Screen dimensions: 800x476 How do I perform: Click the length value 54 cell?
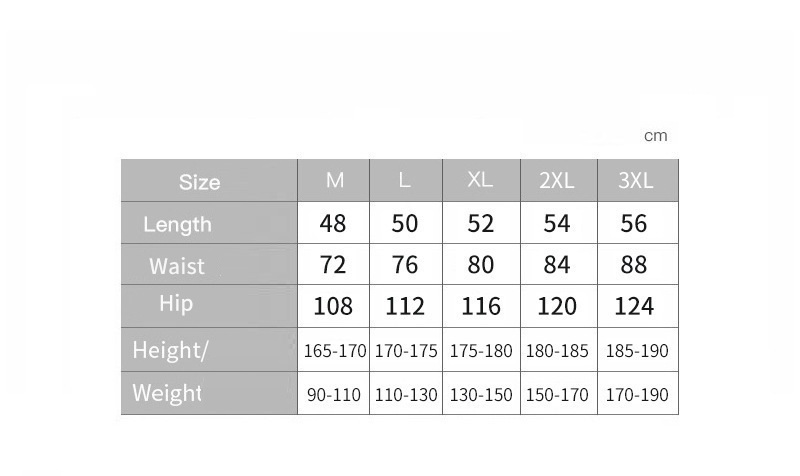(557, 223)
